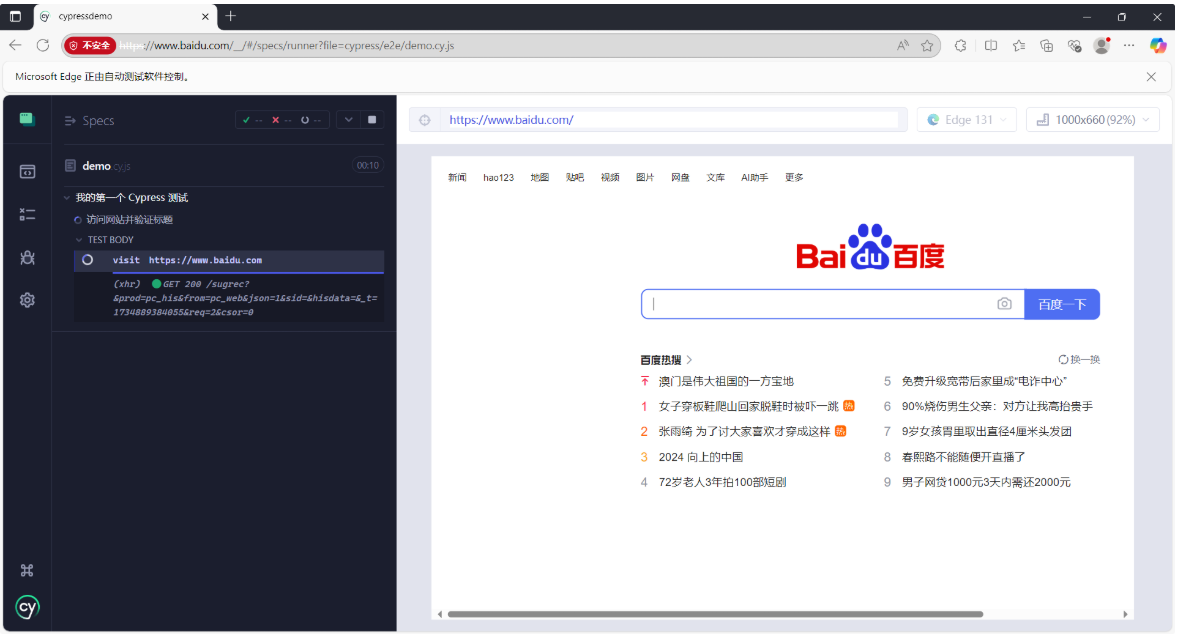Click the 百度一下 search button
Viewport: 1180px width, 634px height.
click(x=1061, y=304)
